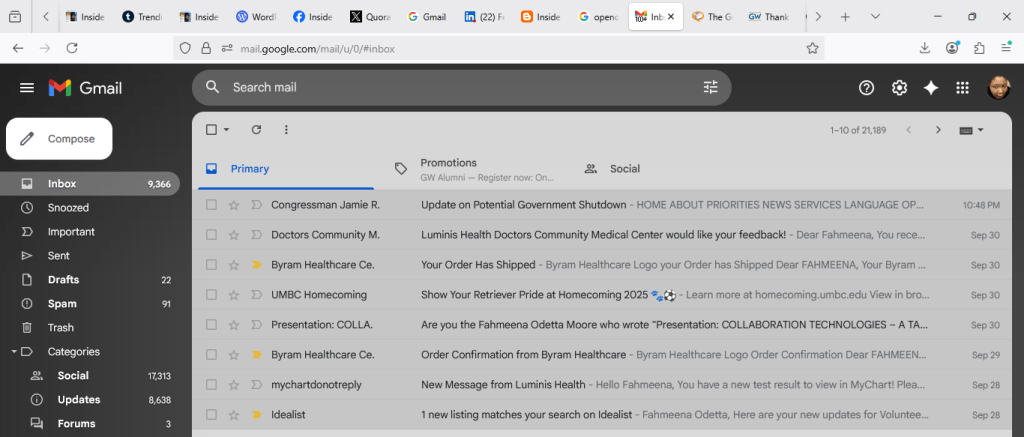
Task: Collapse the Categories section
Action: pos(14,351)
